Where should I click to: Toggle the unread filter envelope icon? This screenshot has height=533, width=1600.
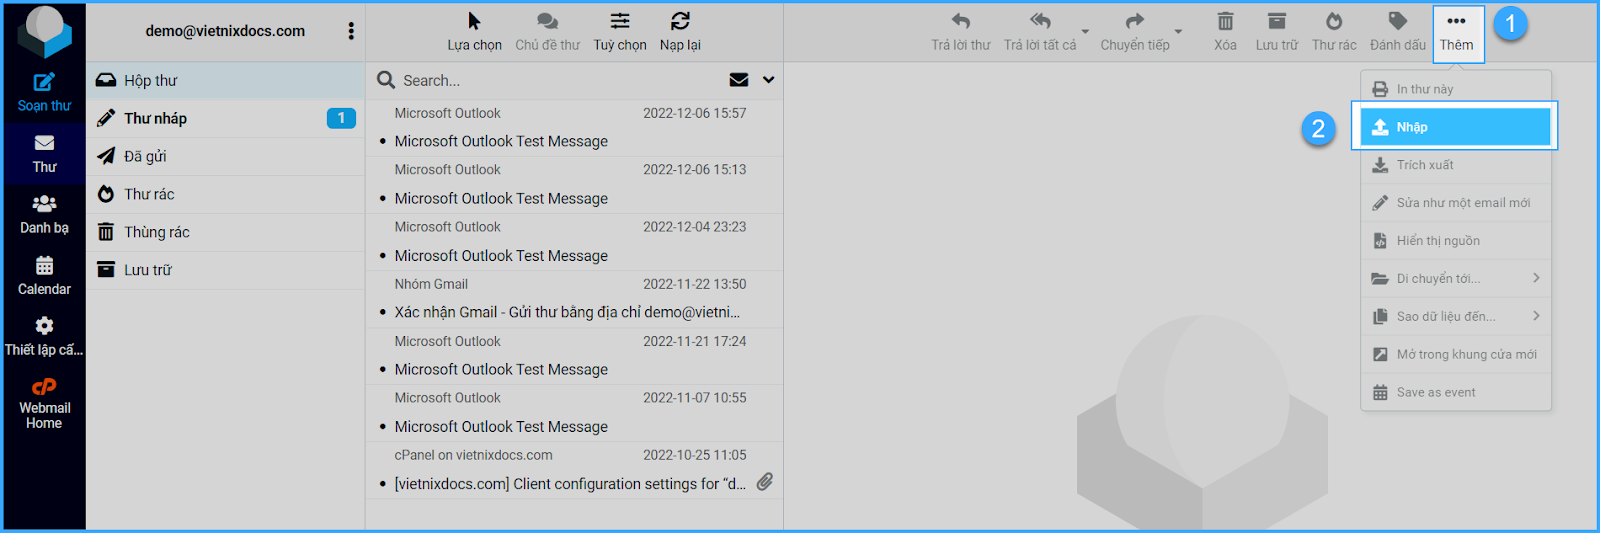tap(739, 80)
